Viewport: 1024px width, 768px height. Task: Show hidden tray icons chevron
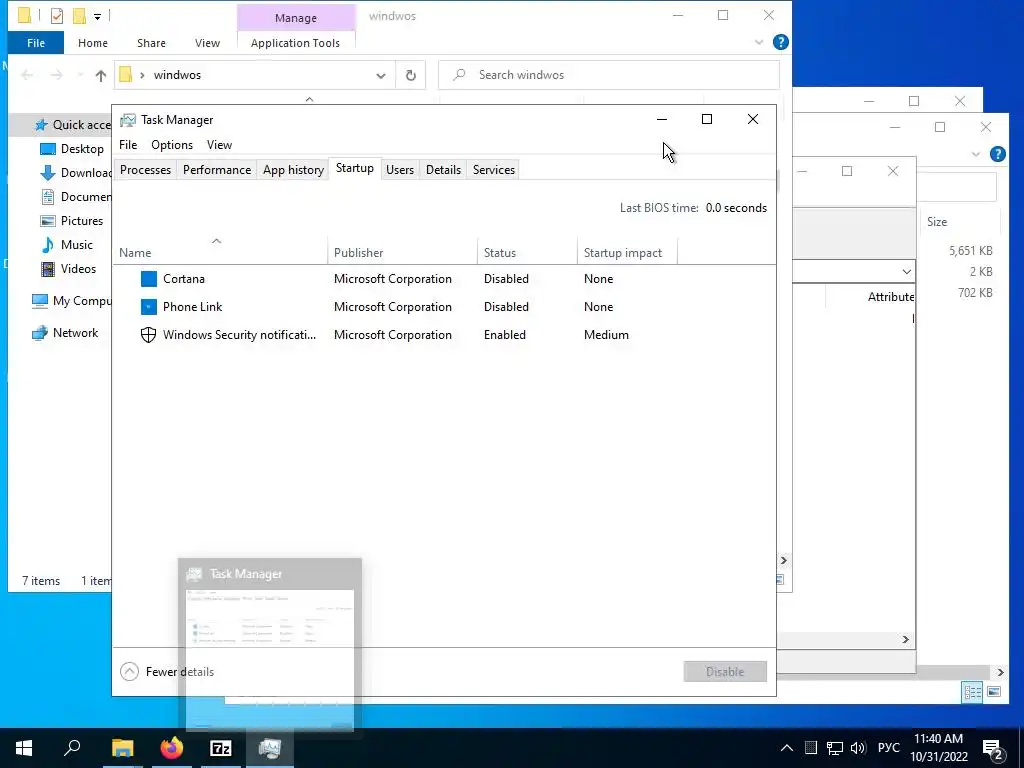point(787,748)
